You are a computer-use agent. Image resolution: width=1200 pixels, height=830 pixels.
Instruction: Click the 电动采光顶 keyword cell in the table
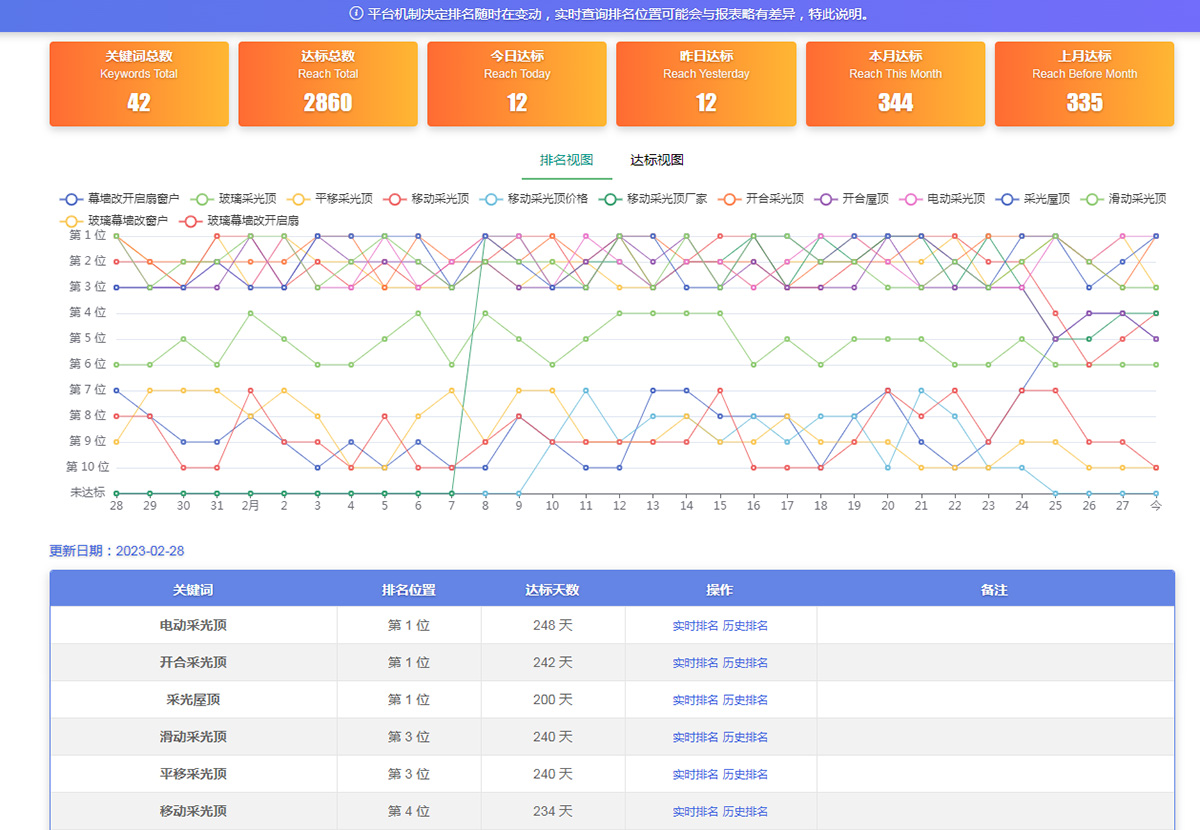(193, 626)
